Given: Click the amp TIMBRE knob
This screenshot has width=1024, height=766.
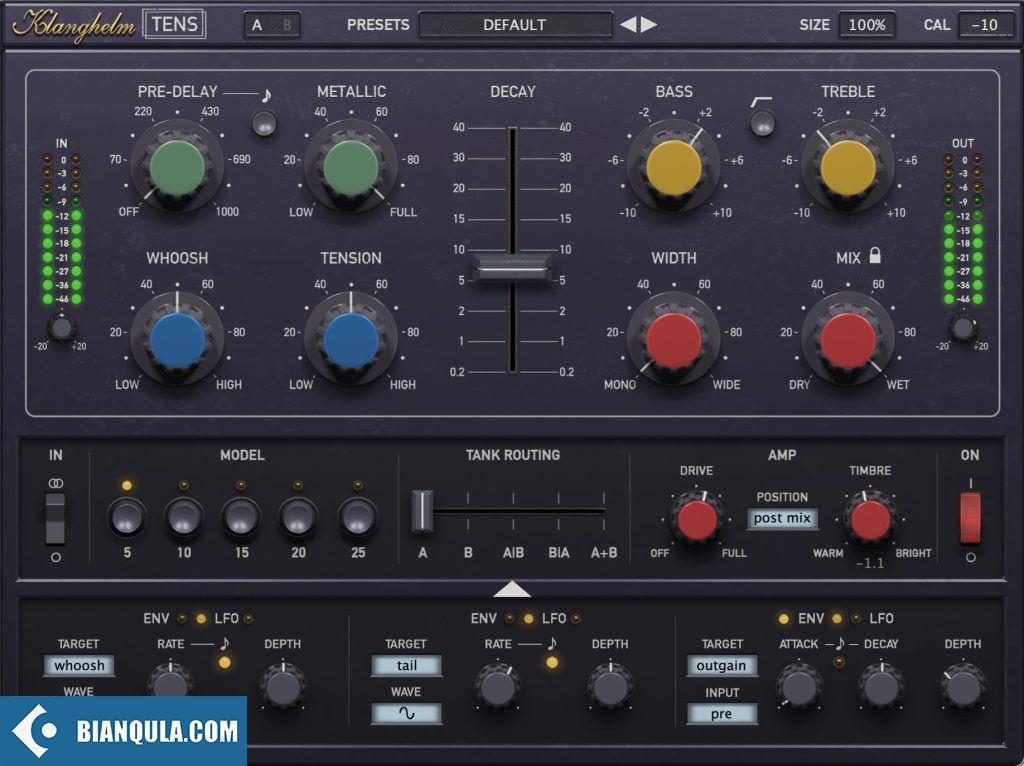Looking at the screenshot, I should pos(870,519).
